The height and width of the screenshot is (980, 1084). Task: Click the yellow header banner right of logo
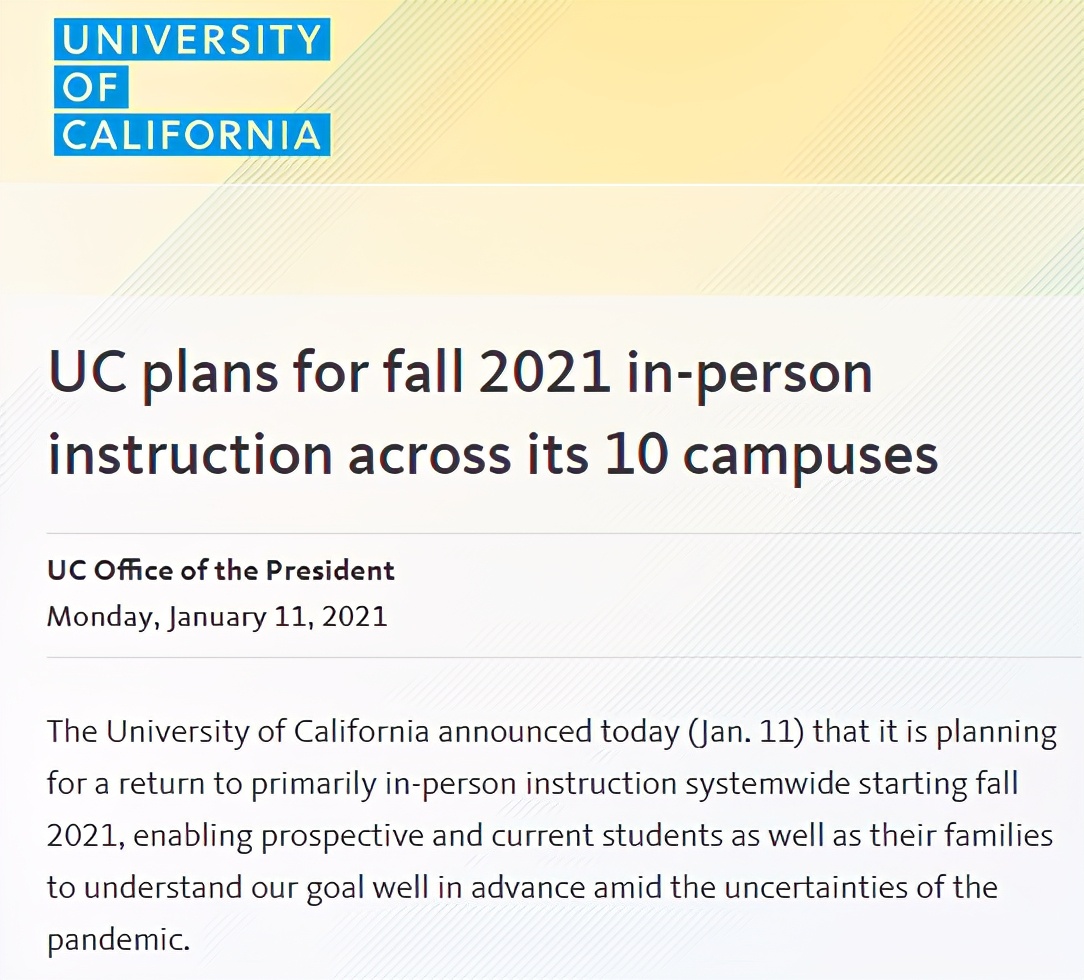(705, 90)
